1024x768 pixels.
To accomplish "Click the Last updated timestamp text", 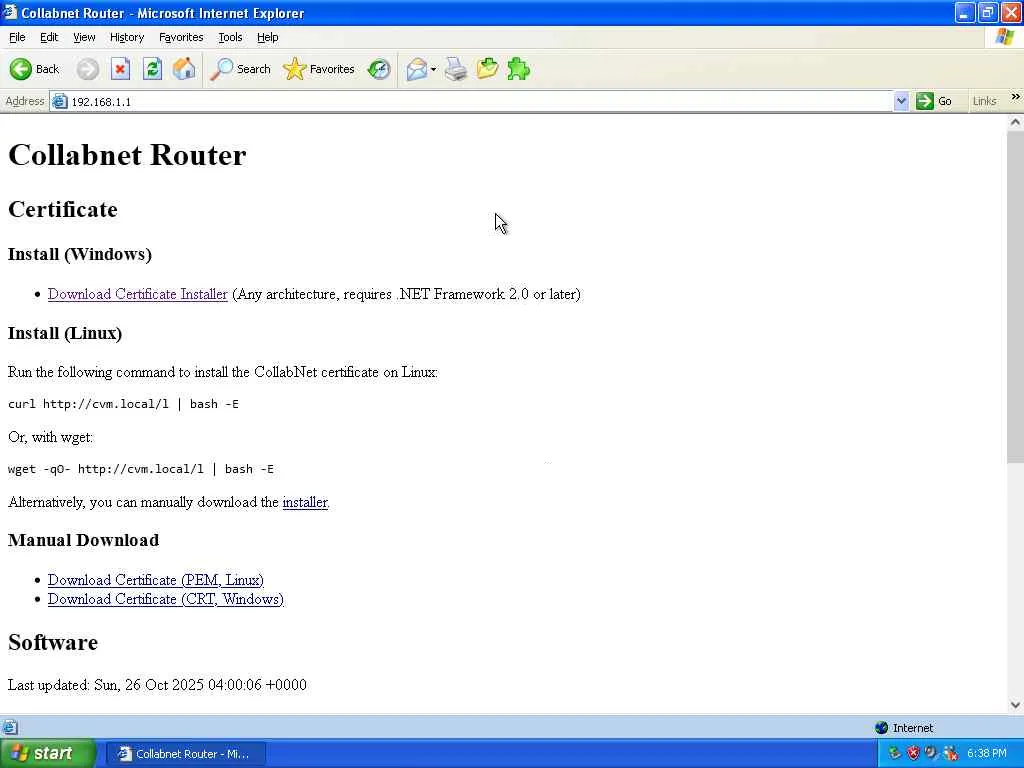I will [157, 684].
